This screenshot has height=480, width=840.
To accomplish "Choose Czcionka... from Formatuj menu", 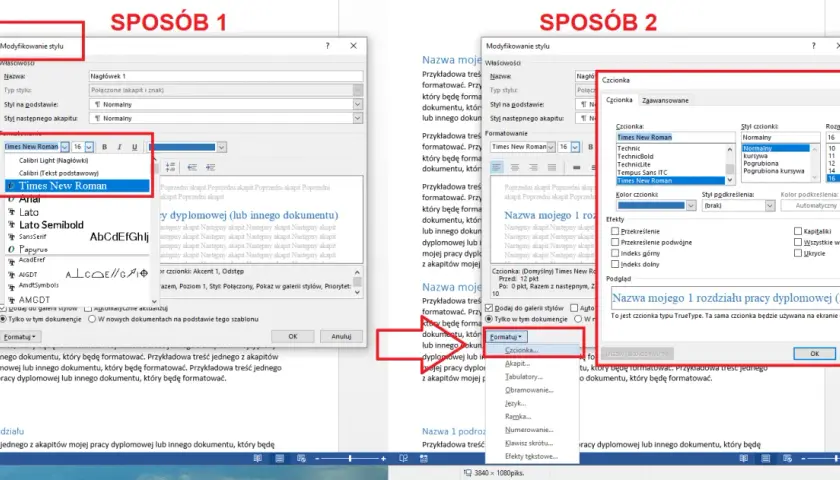I will tap(521, 350).
